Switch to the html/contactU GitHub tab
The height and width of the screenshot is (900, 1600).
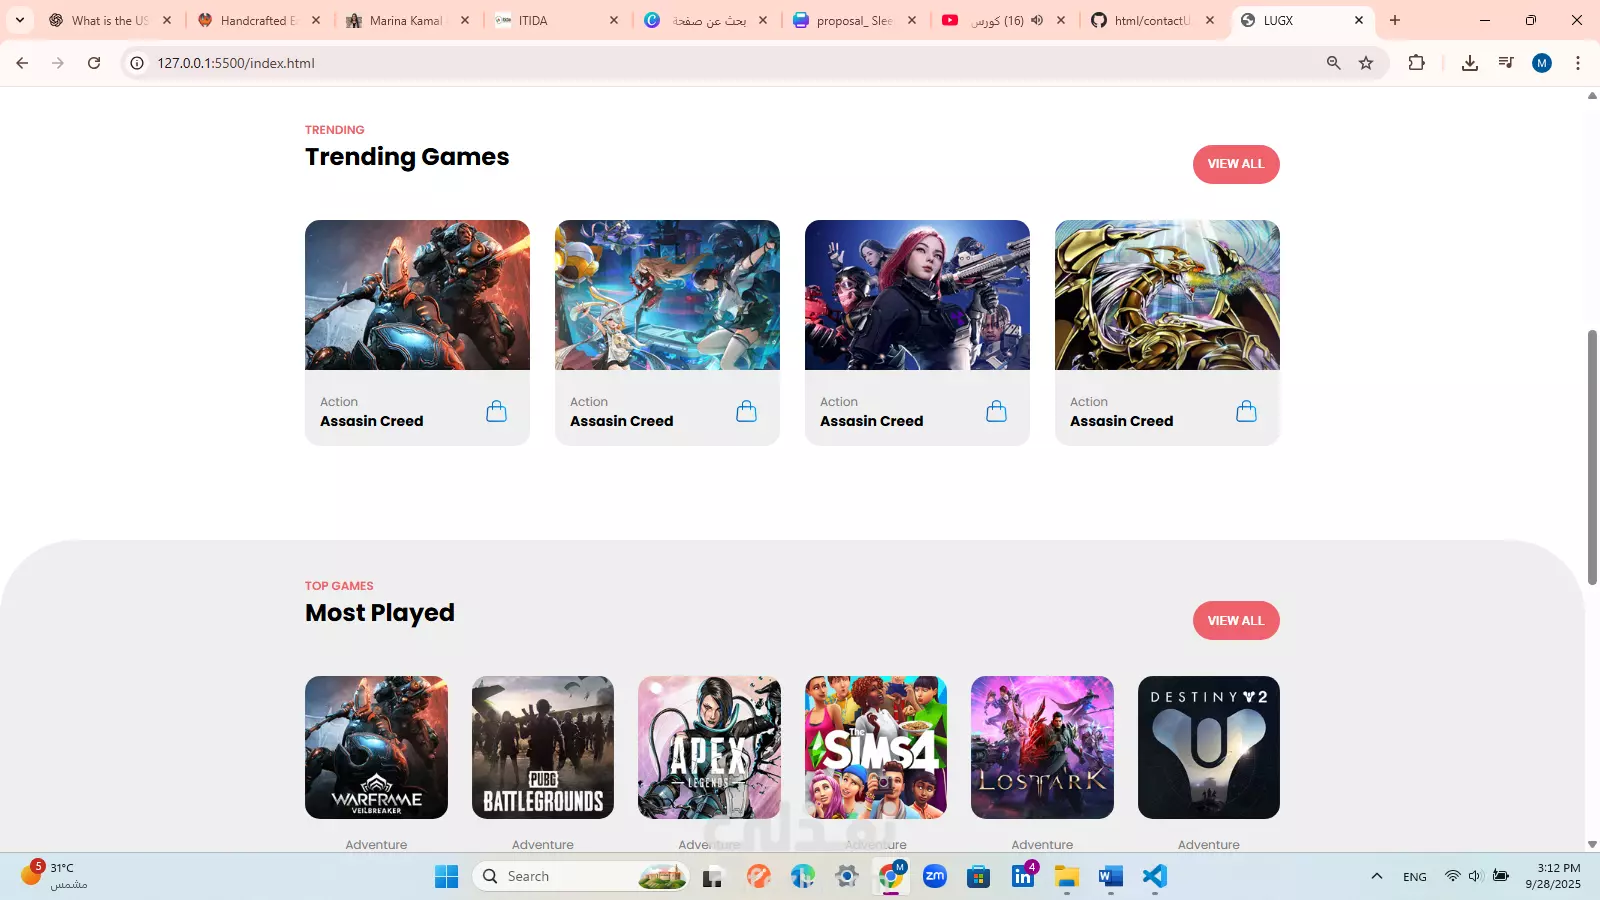[1152, 20]
